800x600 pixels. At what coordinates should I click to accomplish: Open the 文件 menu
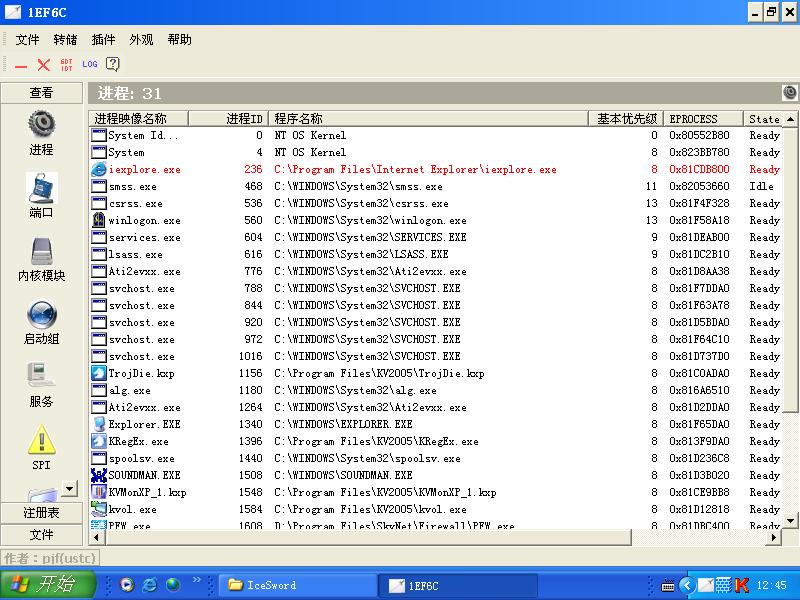(27, 39)
